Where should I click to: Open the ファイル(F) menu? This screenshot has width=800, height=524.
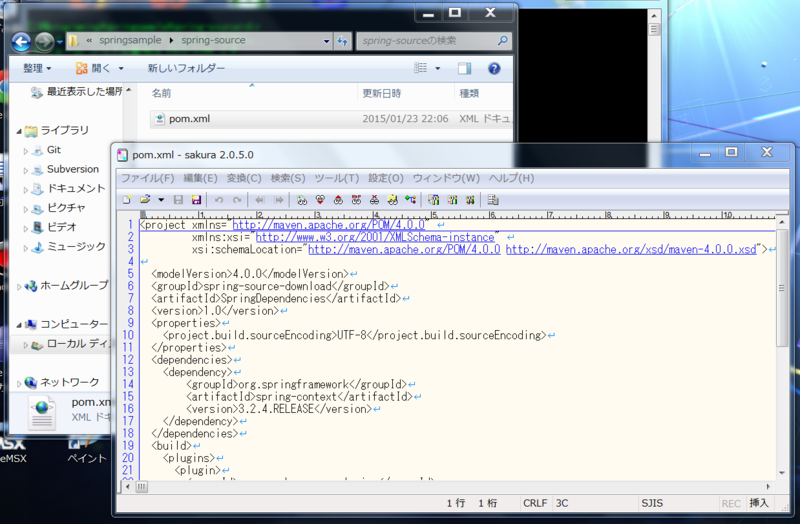point(147,178)
